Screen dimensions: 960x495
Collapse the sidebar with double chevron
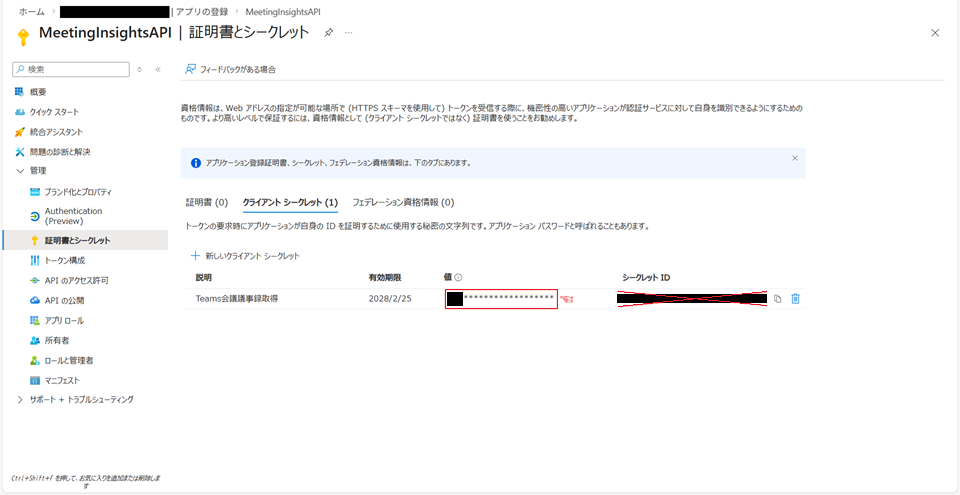pyautogui.click(x=157, y=70)
